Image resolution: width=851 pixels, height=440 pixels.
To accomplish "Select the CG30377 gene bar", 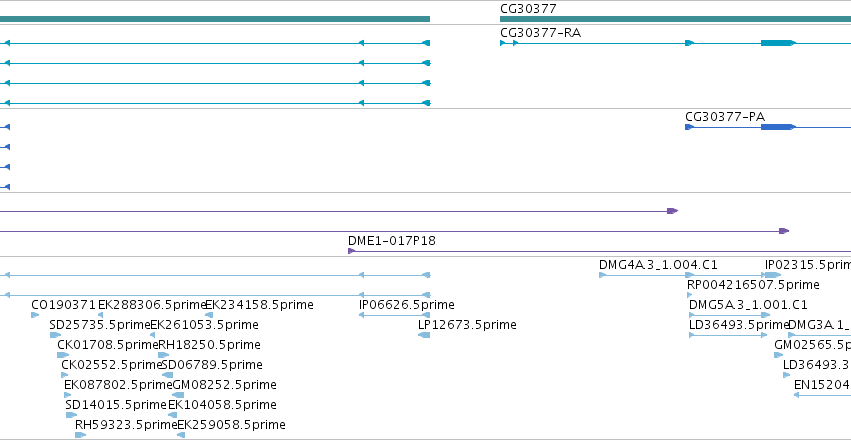I will click(x=675, y=19).
